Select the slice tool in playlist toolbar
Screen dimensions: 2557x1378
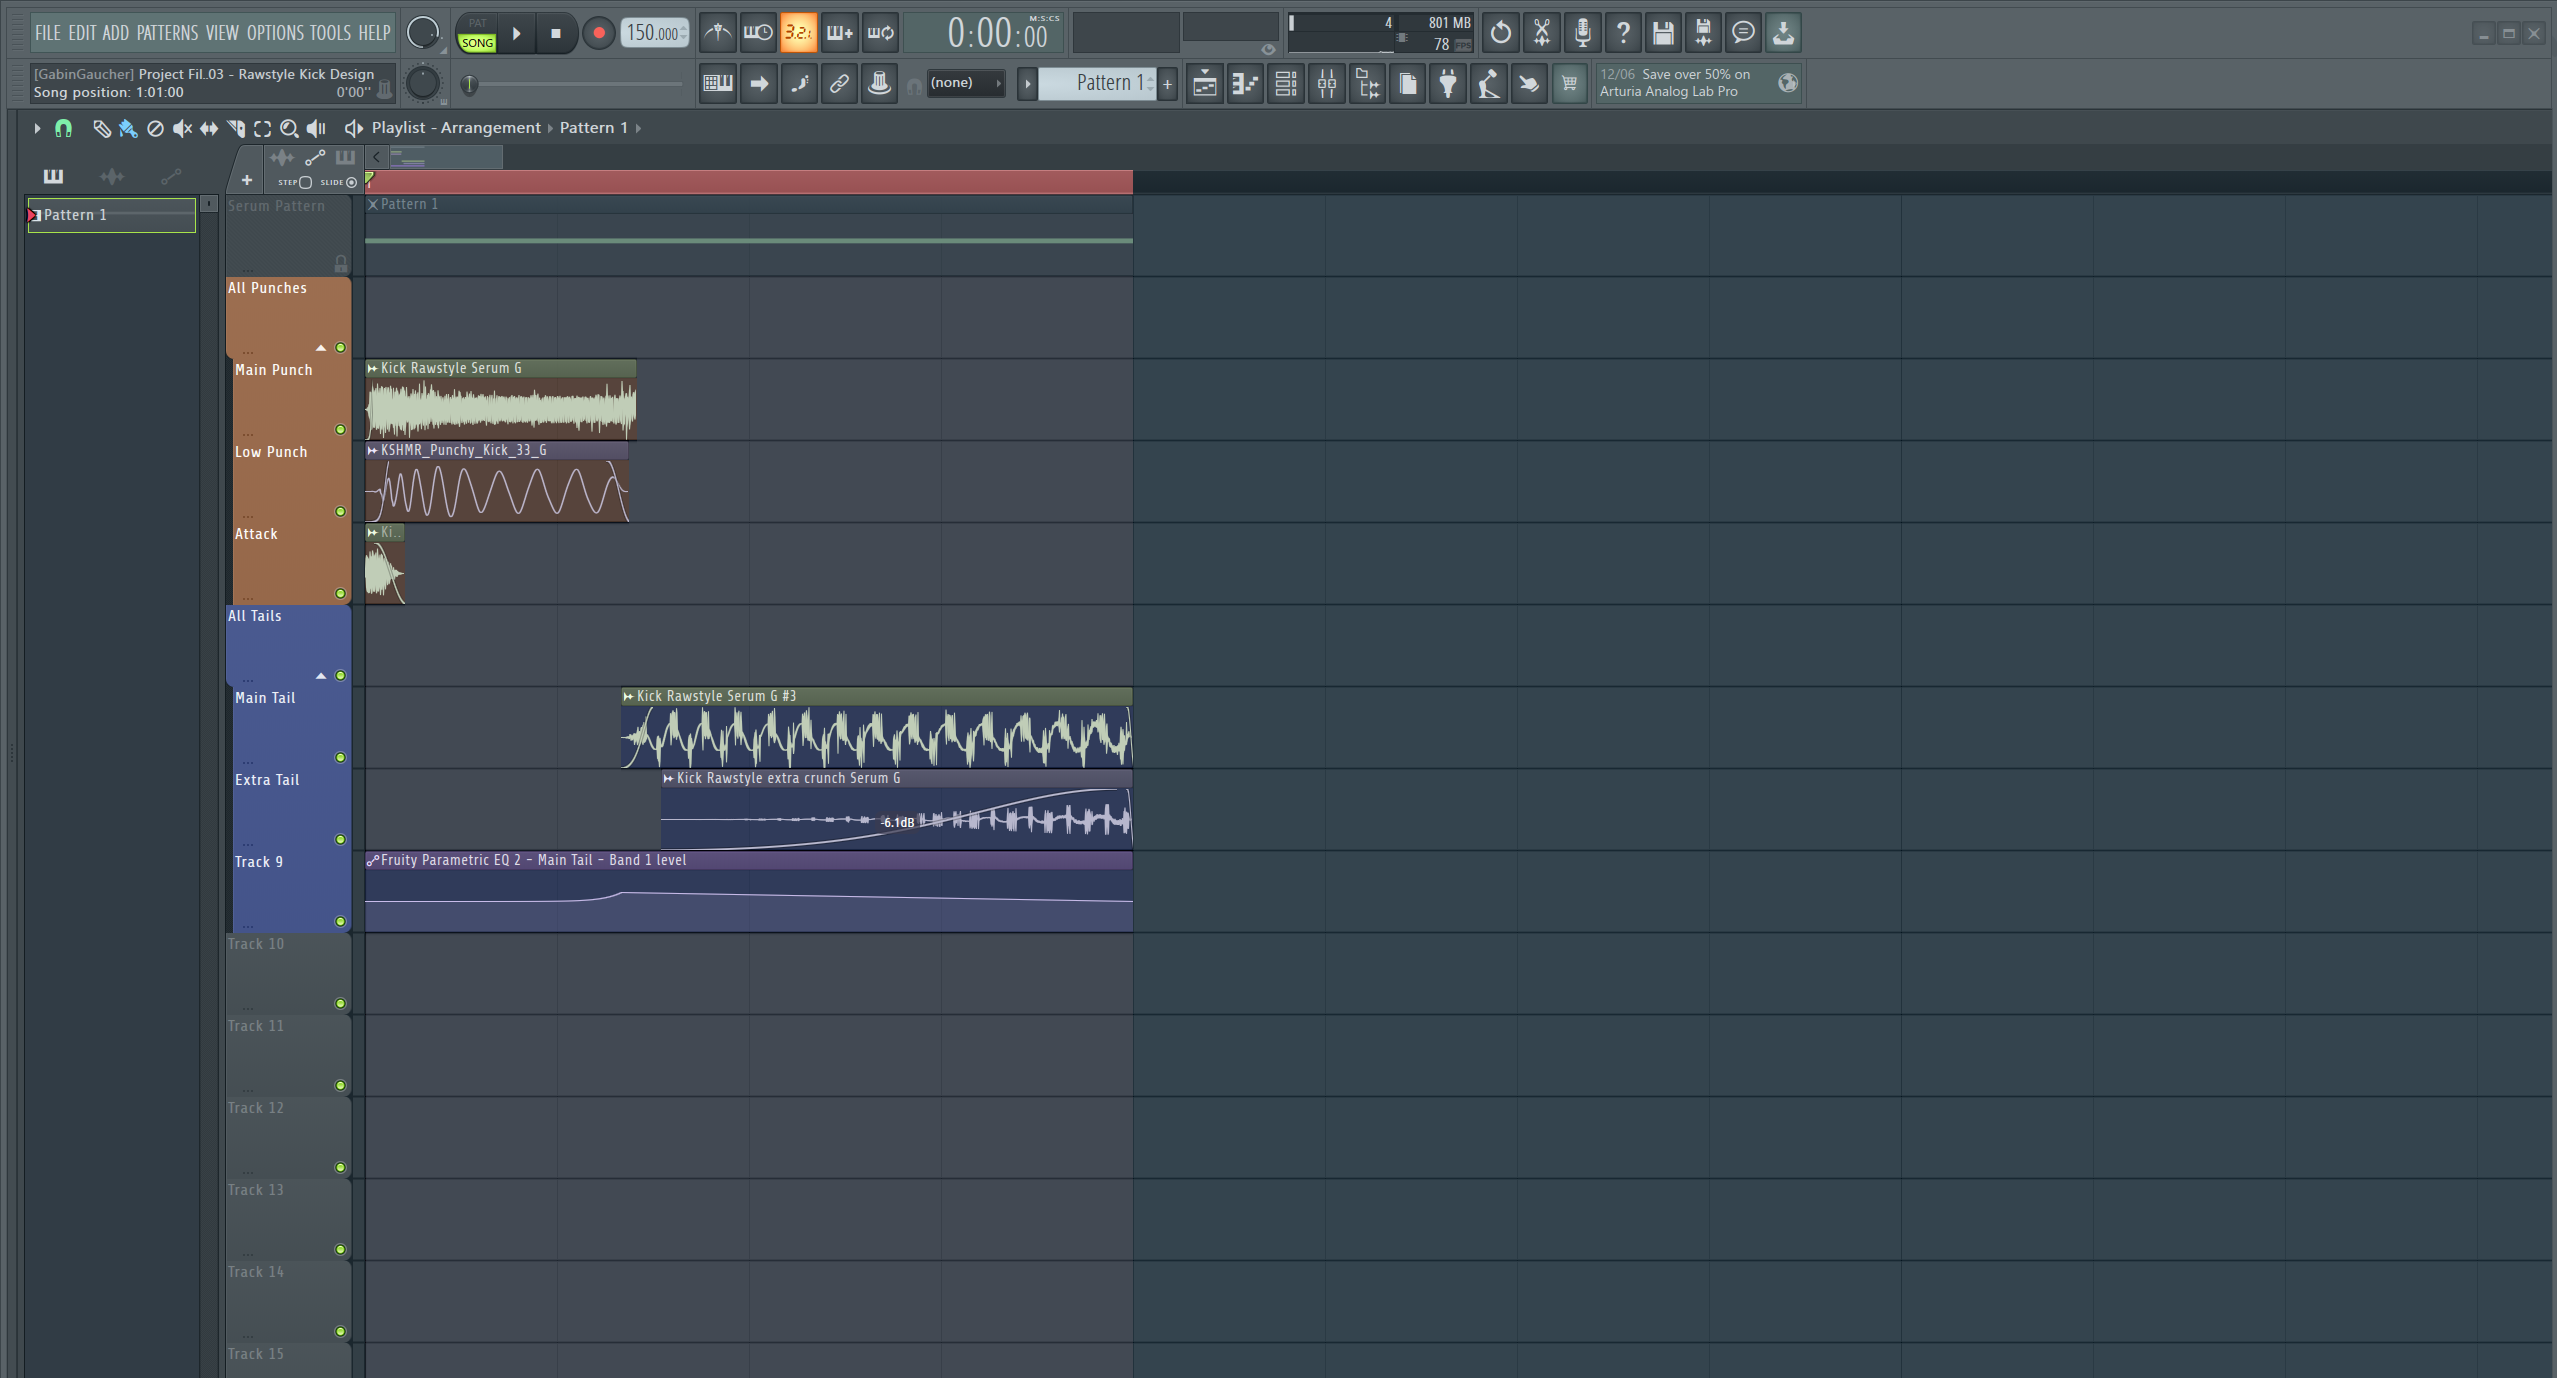pyautogui.click(x=236, y=128)
